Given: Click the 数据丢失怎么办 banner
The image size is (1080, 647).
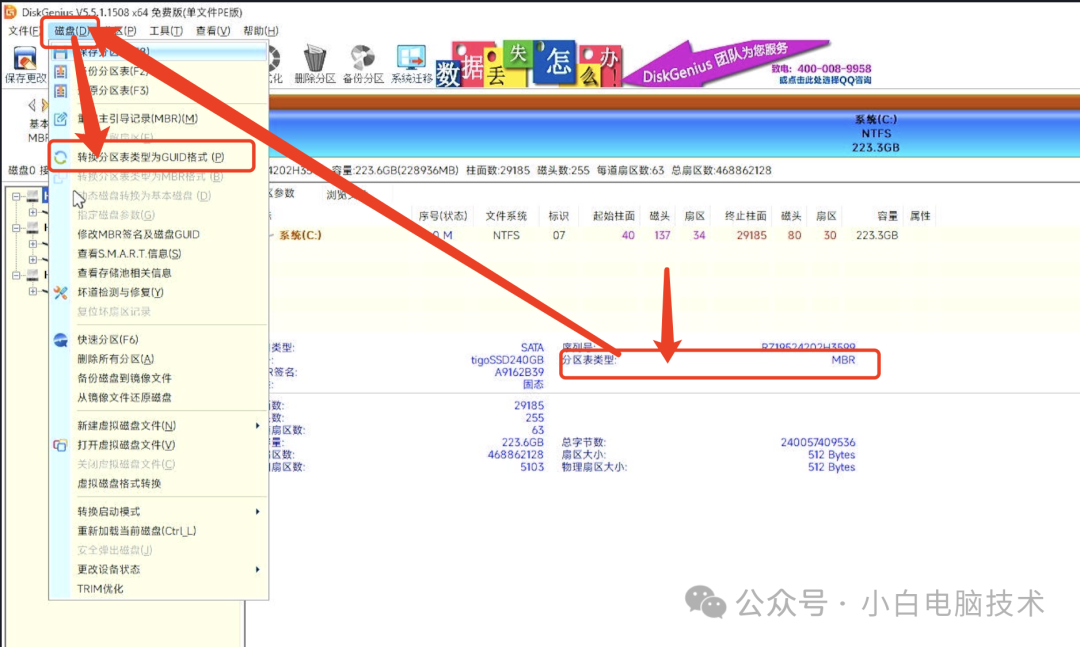Looking at the screenshot, I should 529,63.
